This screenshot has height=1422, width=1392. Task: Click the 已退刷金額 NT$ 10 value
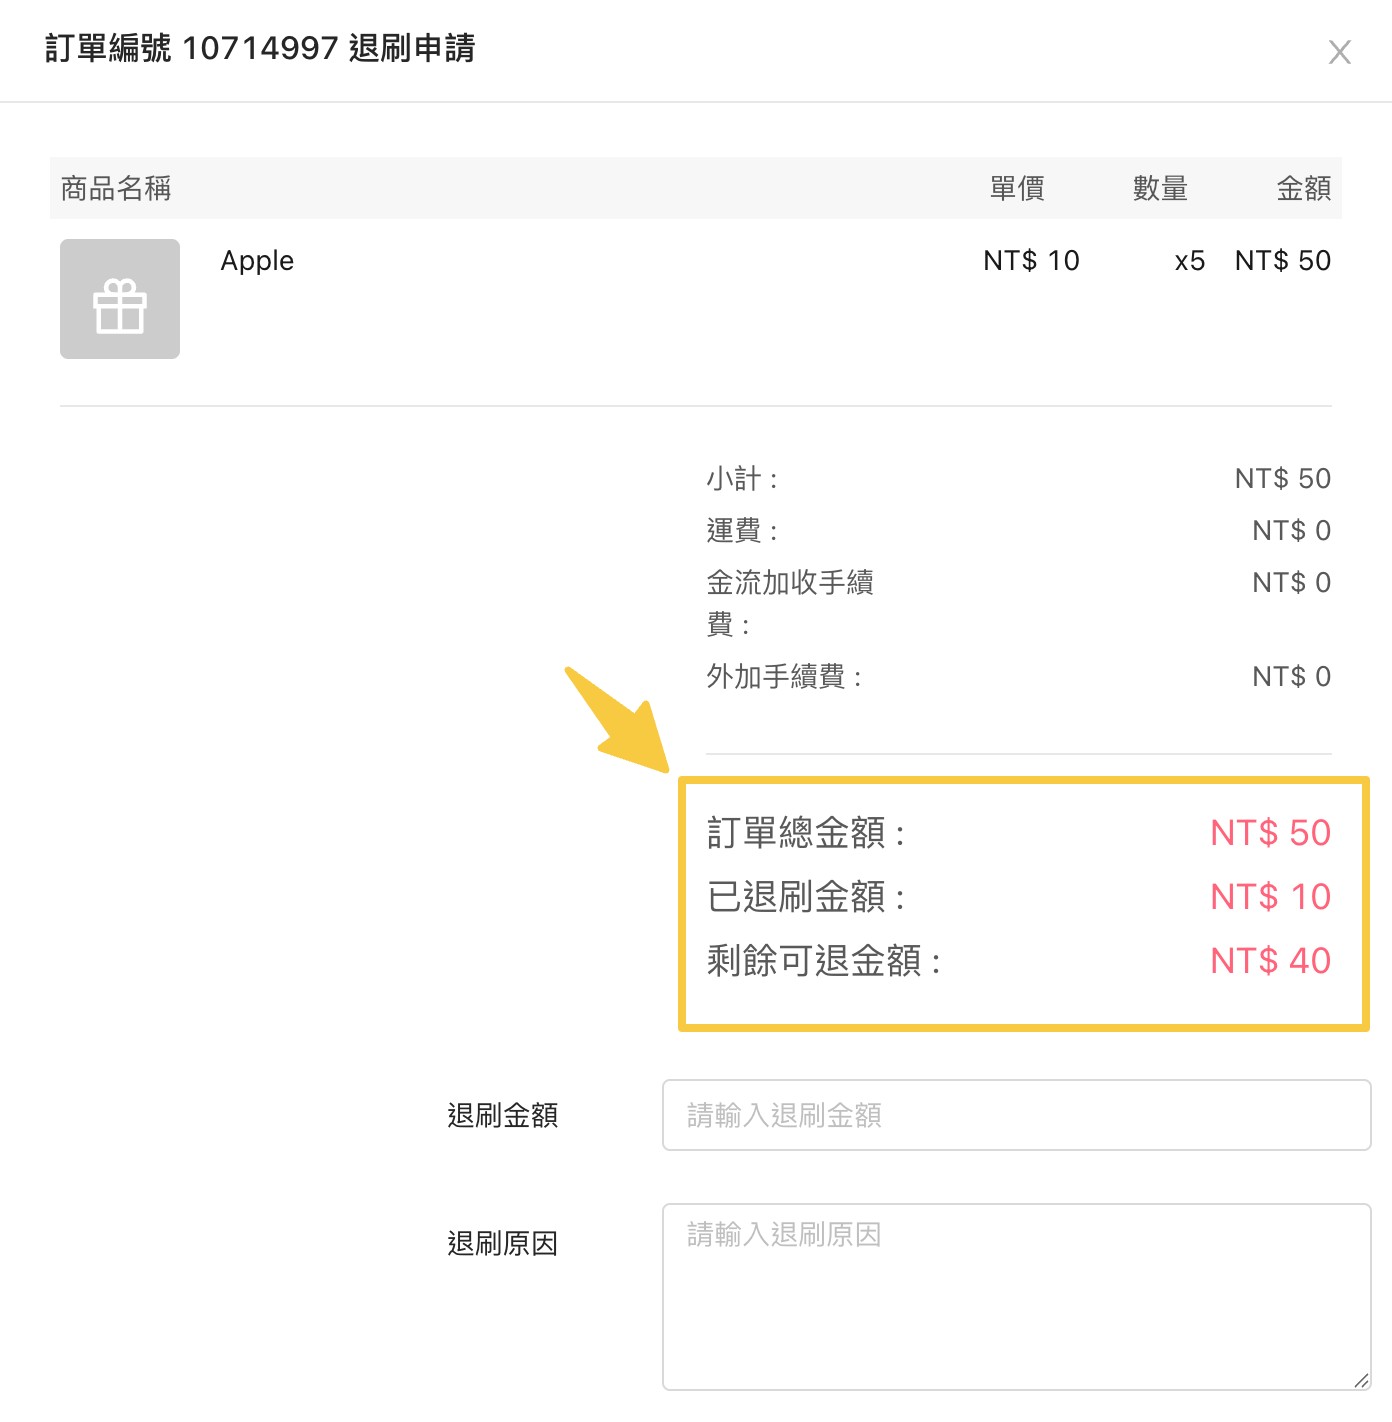1270,897
